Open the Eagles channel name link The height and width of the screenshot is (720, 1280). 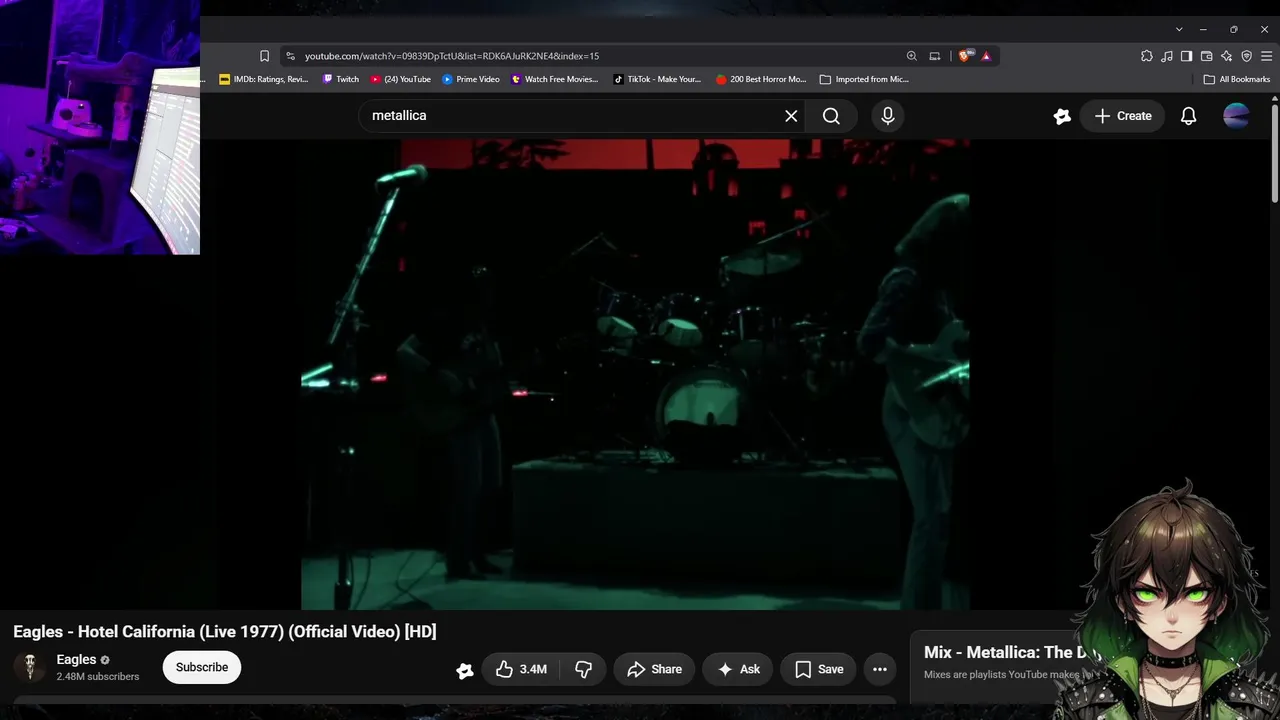[x=76, y=659]
